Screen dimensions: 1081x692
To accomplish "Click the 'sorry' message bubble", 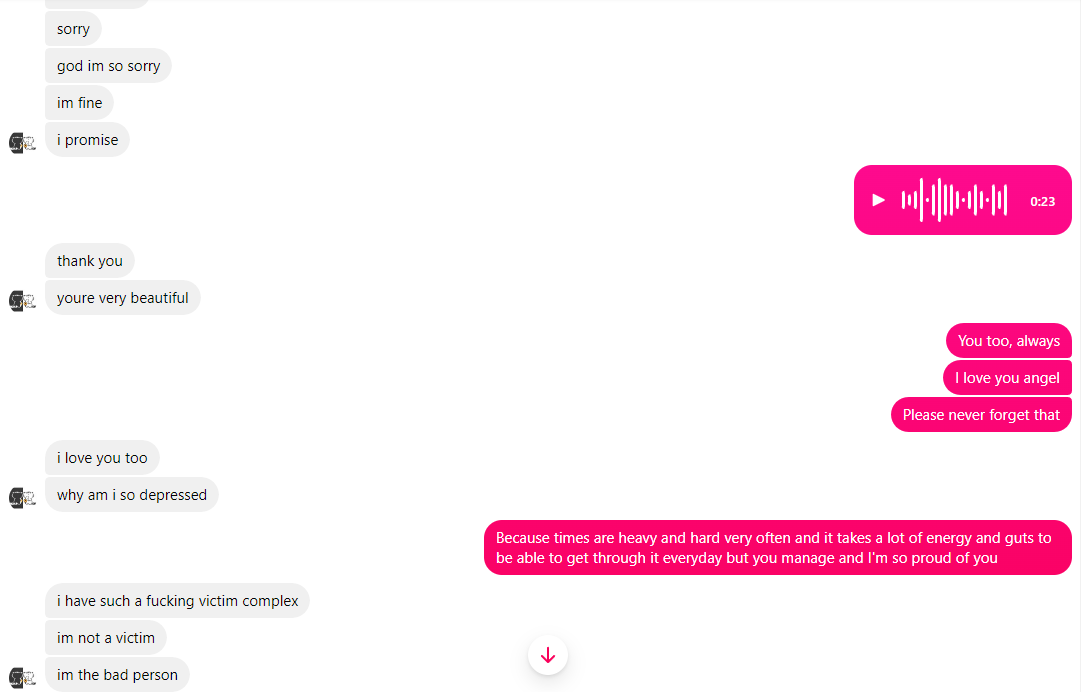I will (x=73, y=29).
